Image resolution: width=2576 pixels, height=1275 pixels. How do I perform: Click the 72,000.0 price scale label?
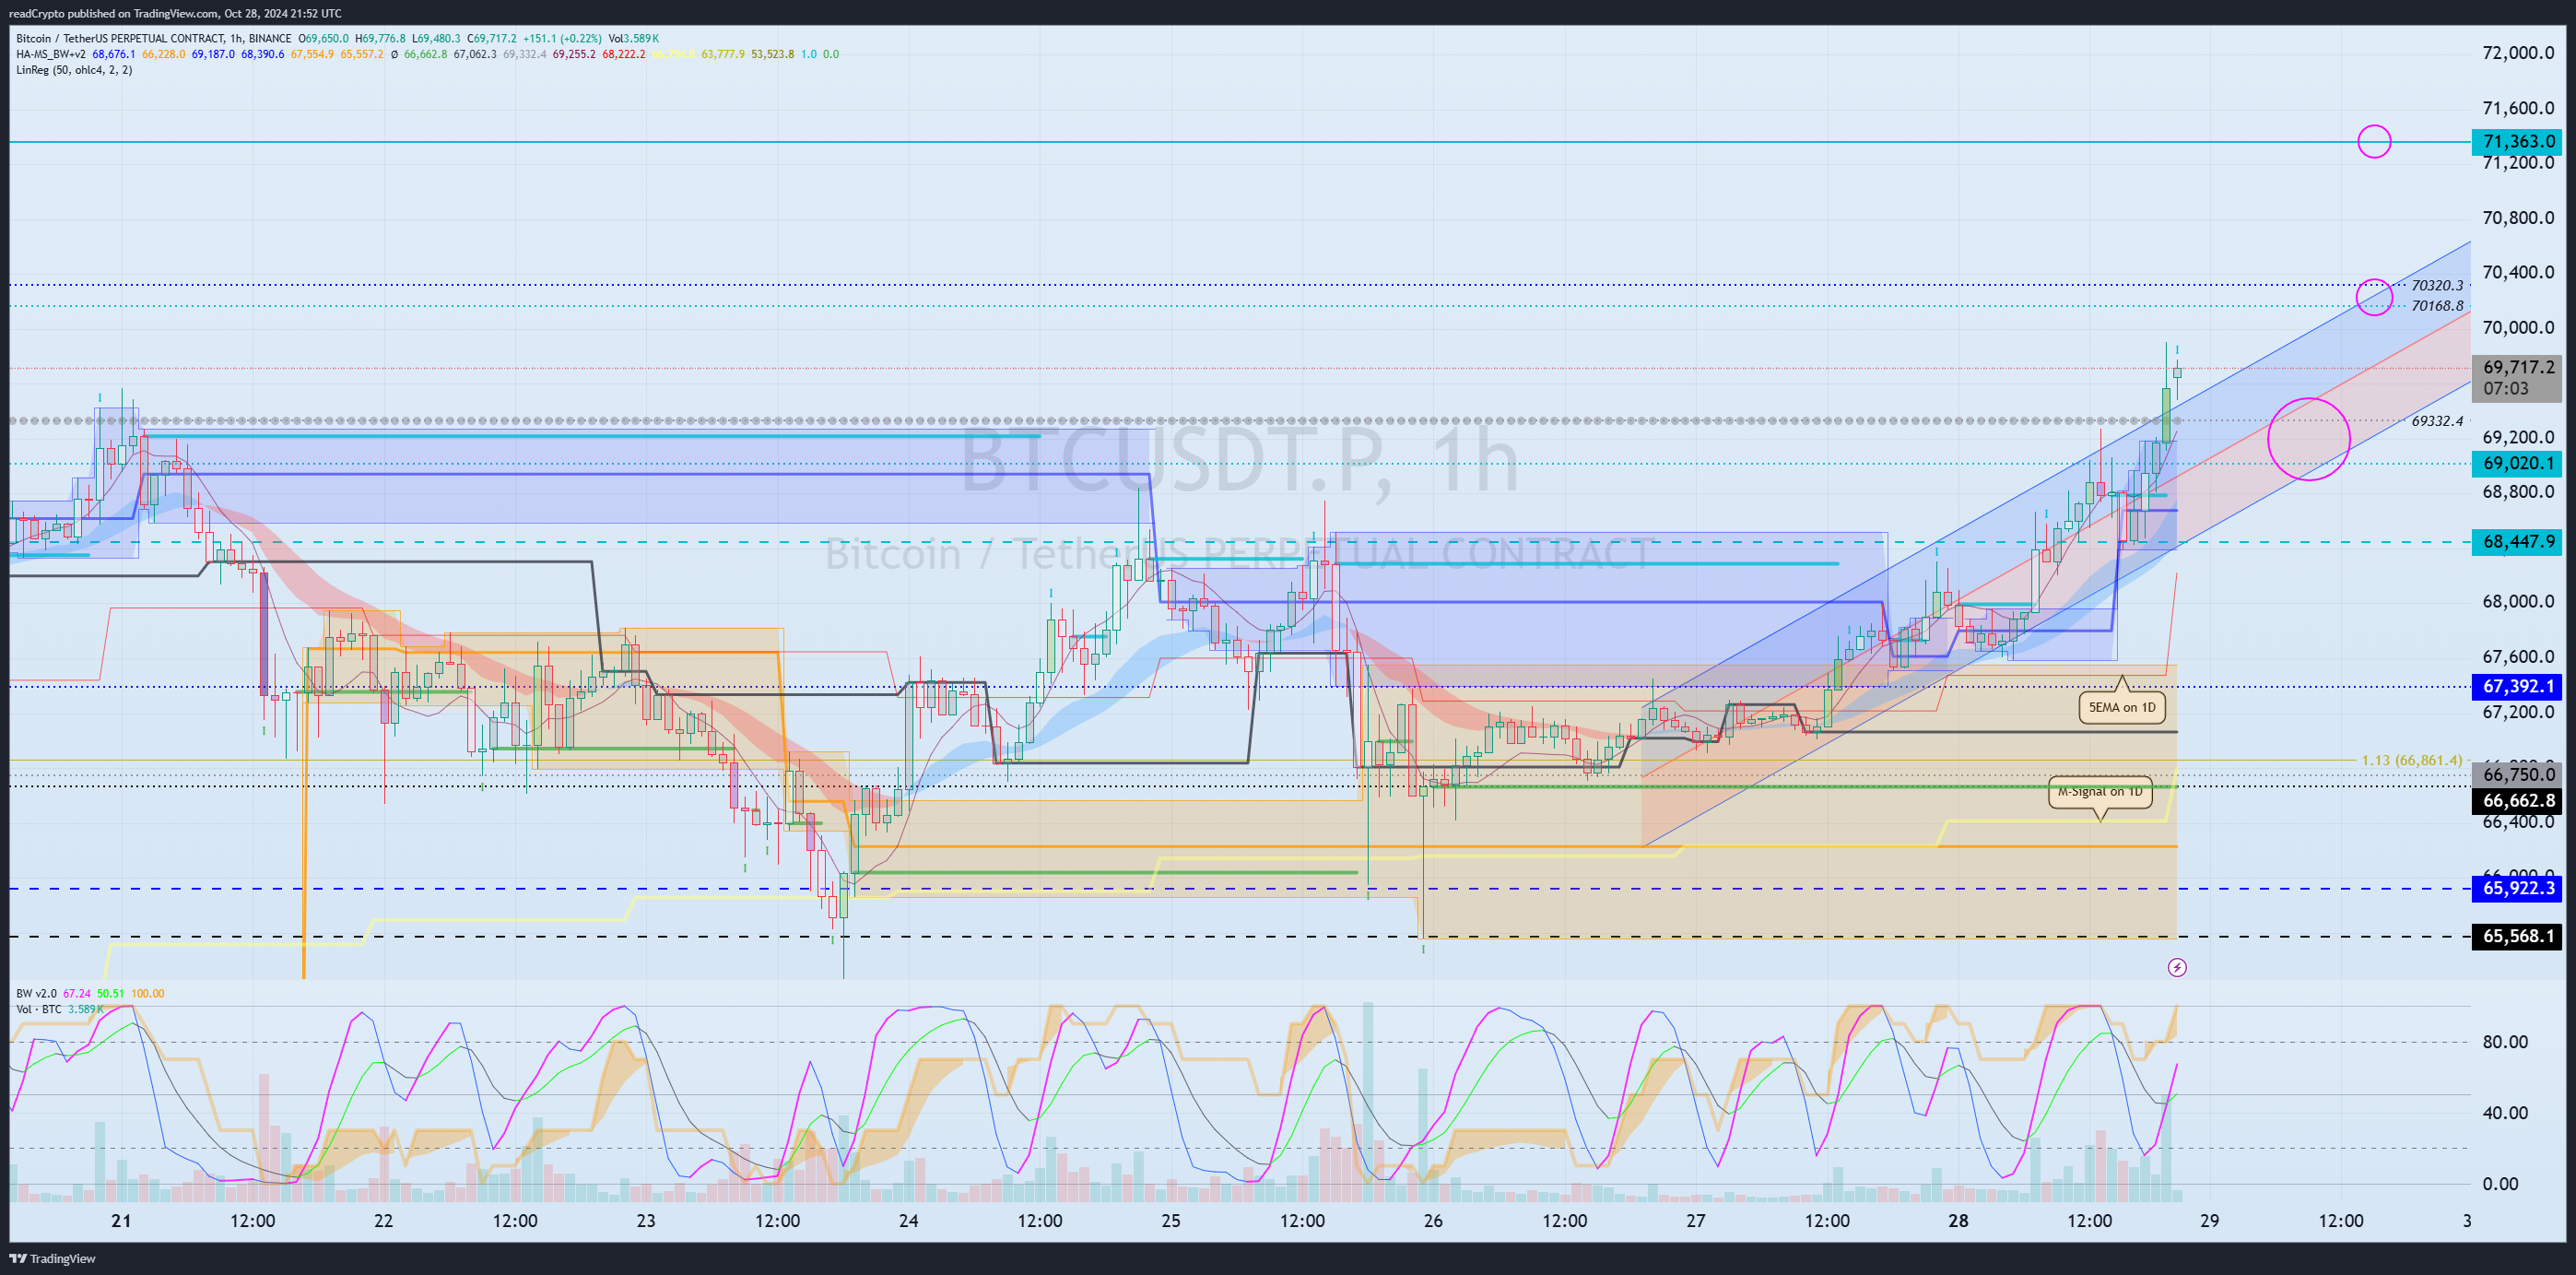coord(2518,53)
